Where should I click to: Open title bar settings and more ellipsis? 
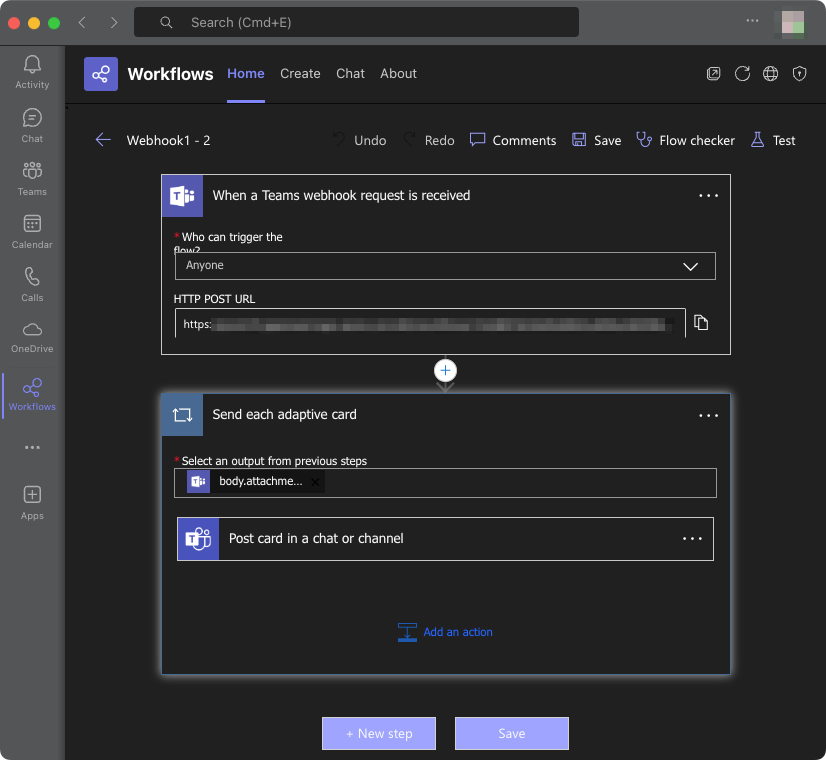[752, 21]
